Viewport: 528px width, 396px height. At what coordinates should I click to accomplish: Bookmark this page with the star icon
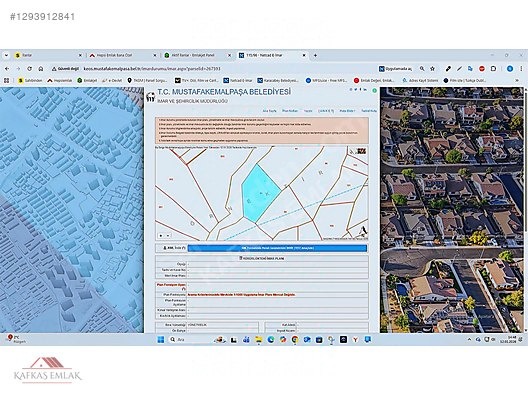pos(432,69)
